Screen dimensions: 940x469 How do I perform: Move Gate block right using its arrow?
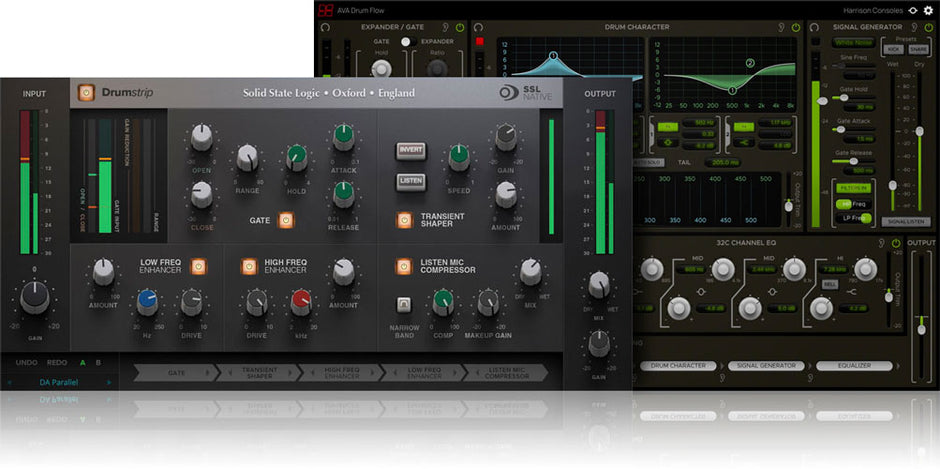click(x=207, y=372)
